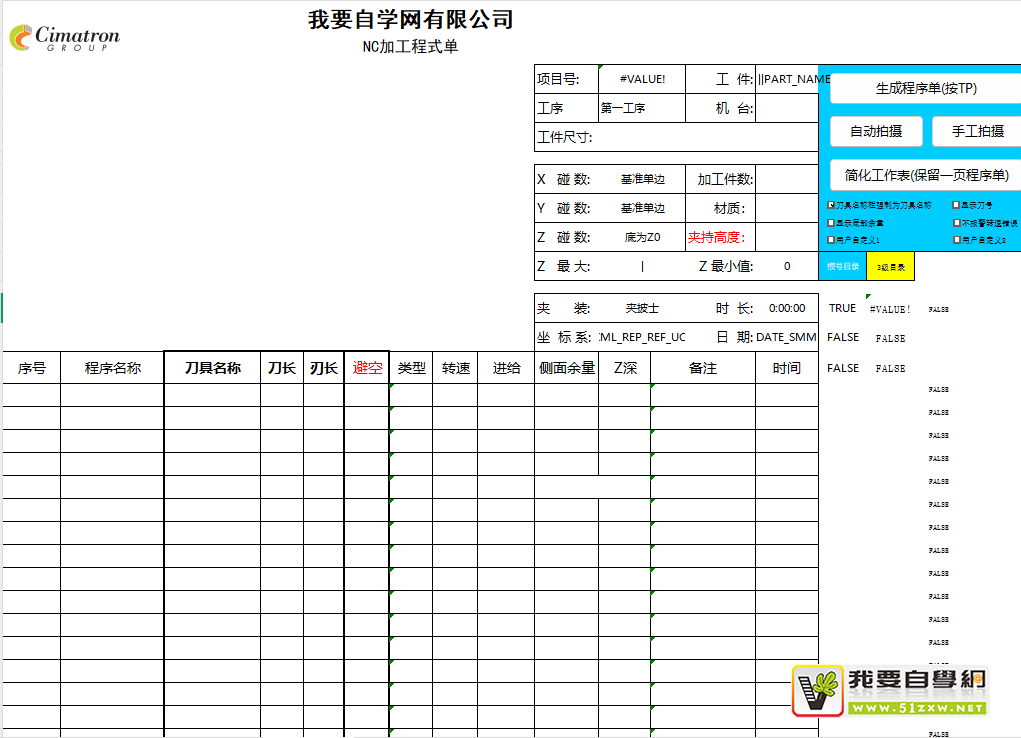
Task: Click the yellow 3级目录 cell
Action: click(x=890, y=267)
